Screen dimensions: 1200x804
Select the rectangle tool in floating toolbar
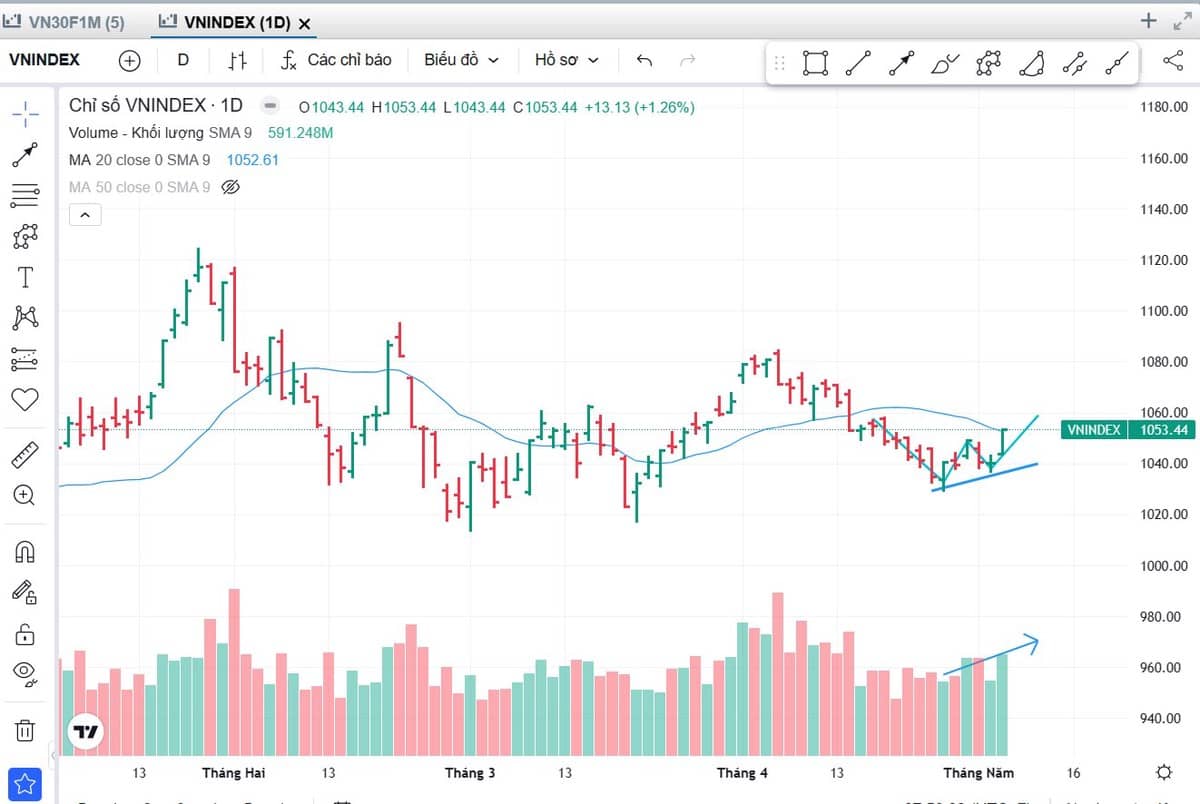click(x=815, y=64)
